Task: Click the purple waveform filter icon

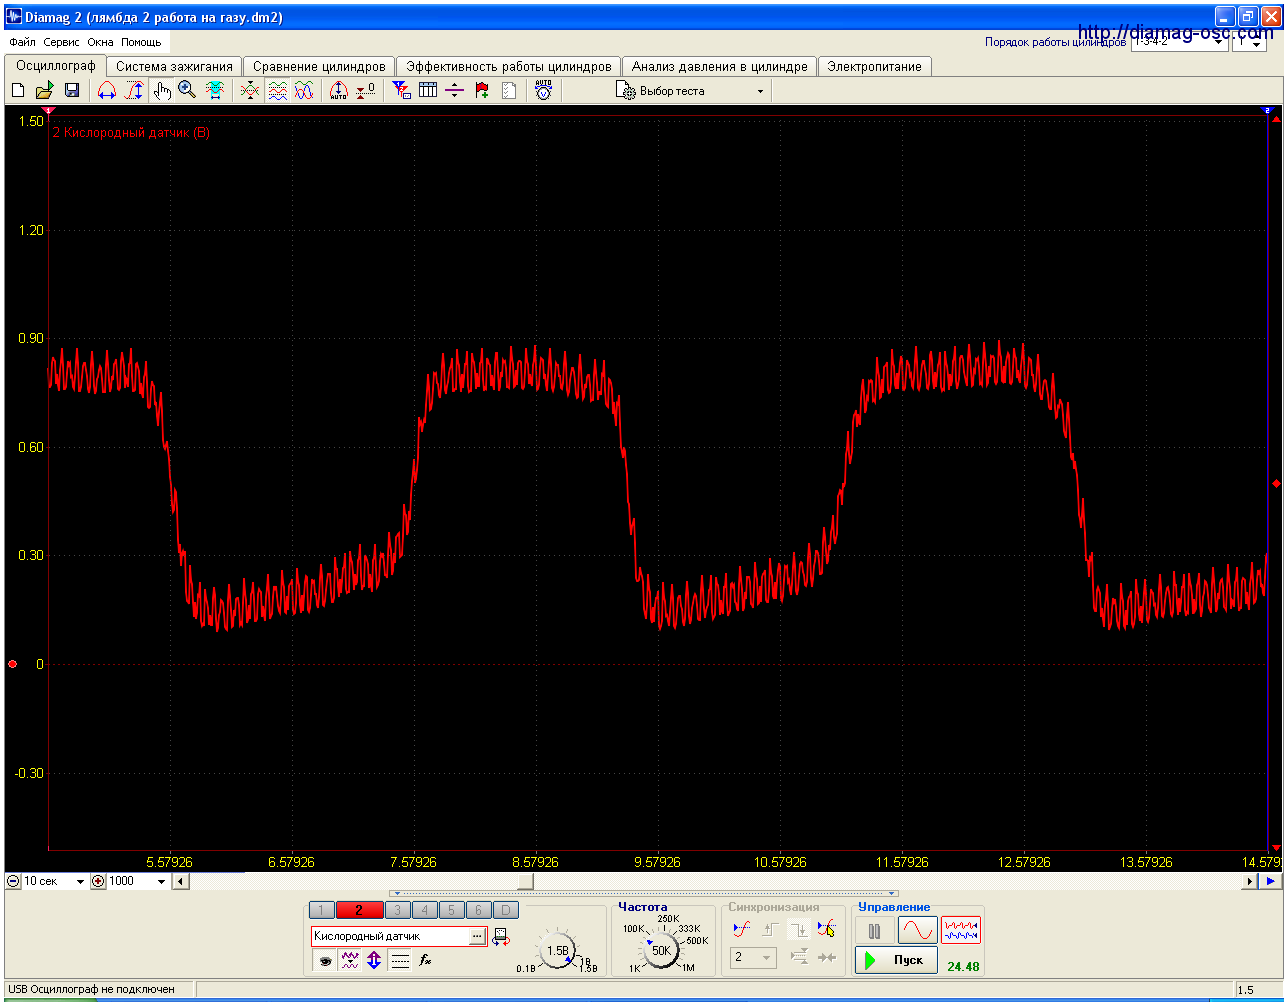Action: (350, 961)
